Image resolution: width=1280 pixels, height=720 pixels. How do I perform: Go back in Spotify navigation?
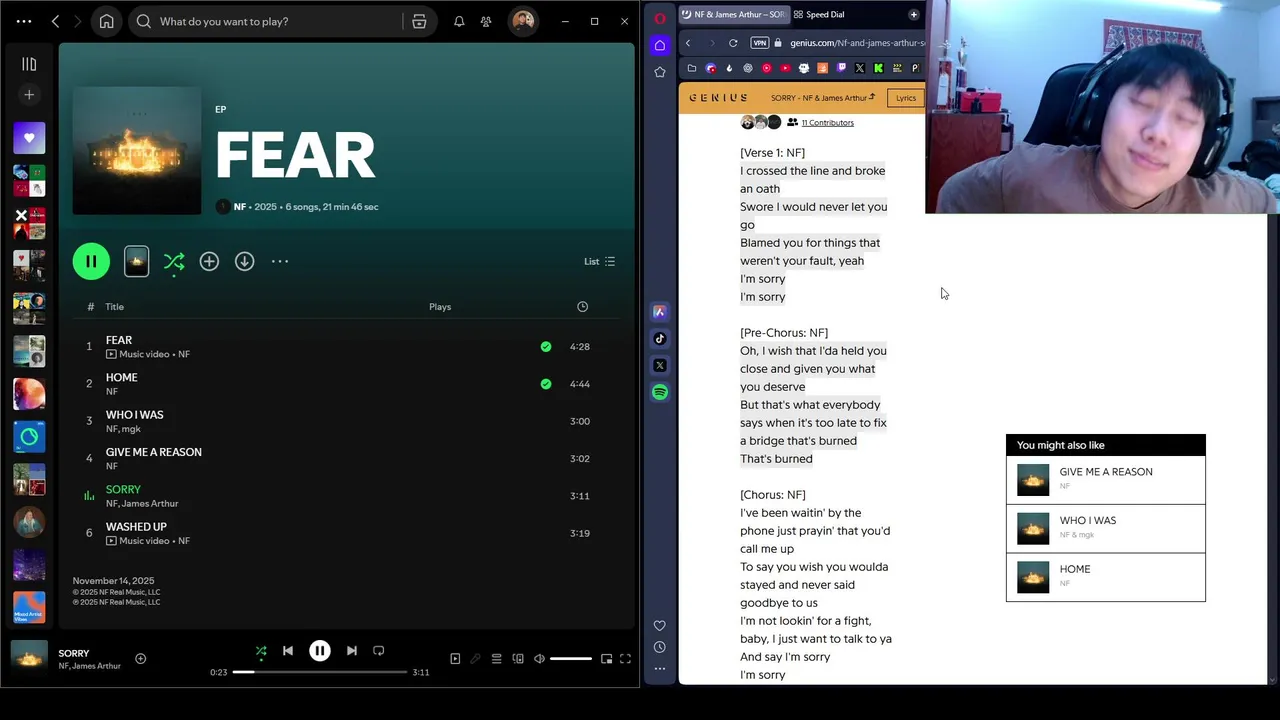tap(55, 21)
